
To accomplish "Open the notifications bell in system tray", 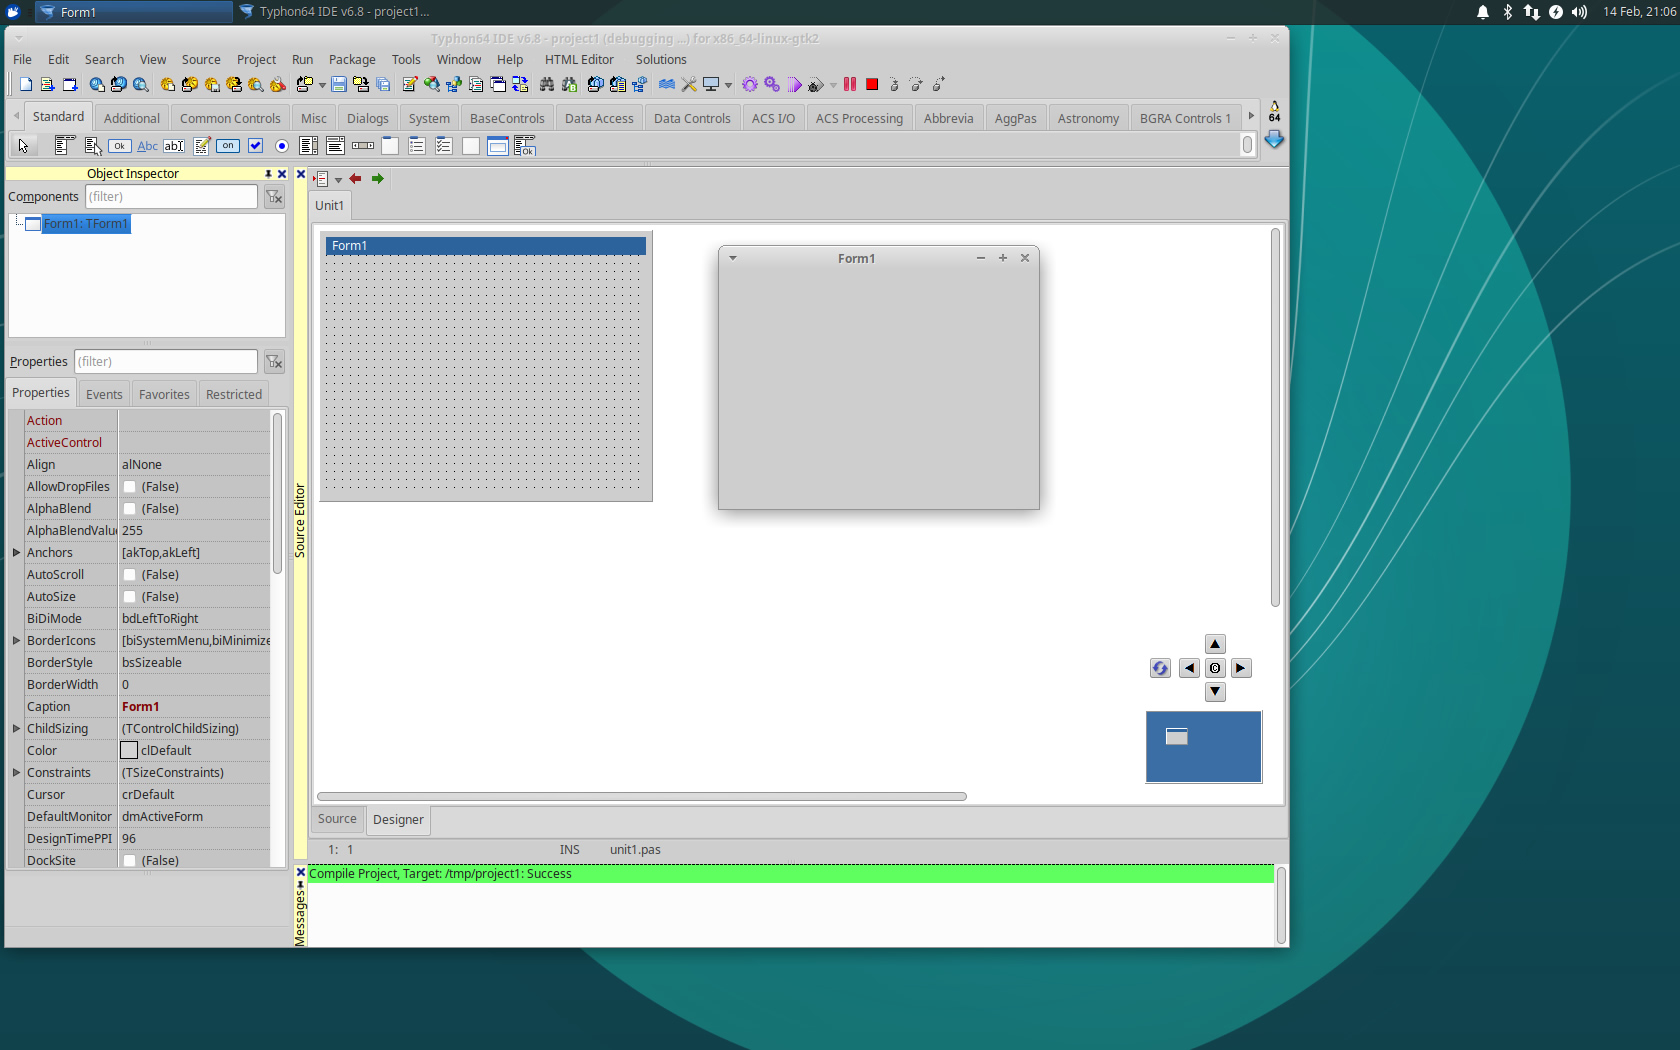I will pos(1483,12).
